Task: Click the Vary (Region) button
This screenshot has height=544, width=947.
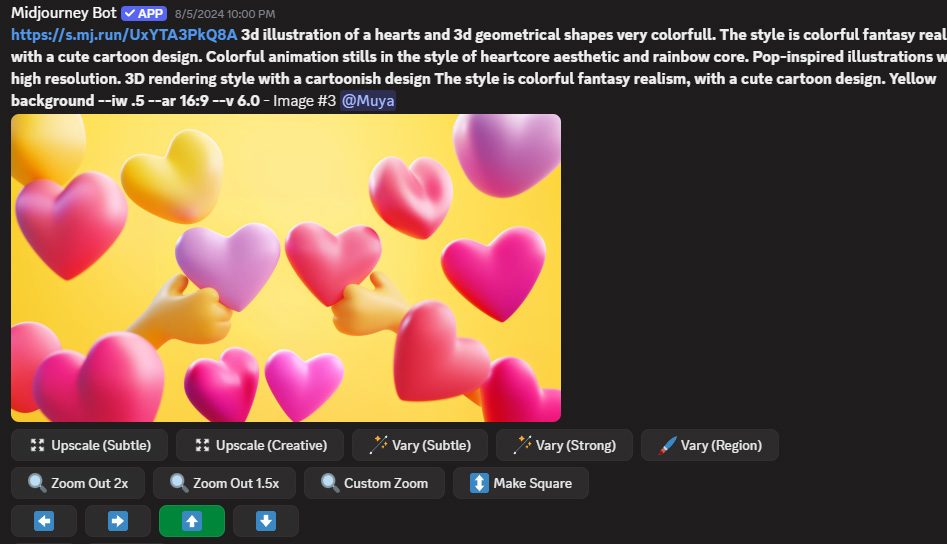Action: 710,446
